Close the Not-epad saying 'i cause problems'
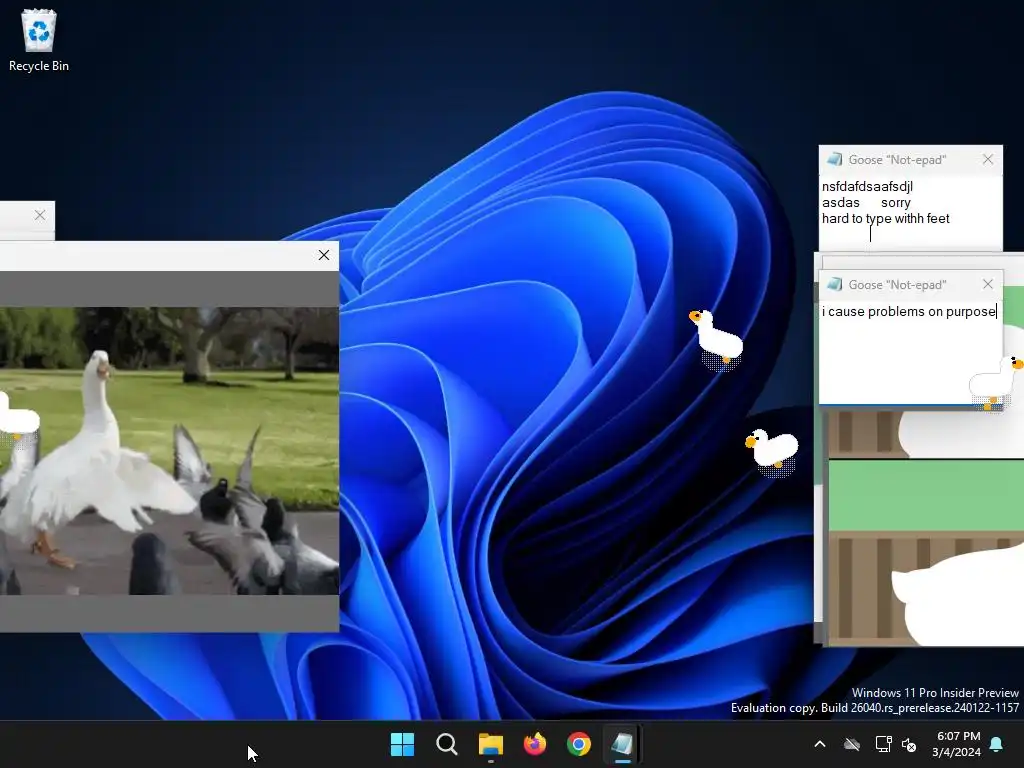Image resolution: width=1024 pixels, height=768 pixels. click(x=988, y=284)
